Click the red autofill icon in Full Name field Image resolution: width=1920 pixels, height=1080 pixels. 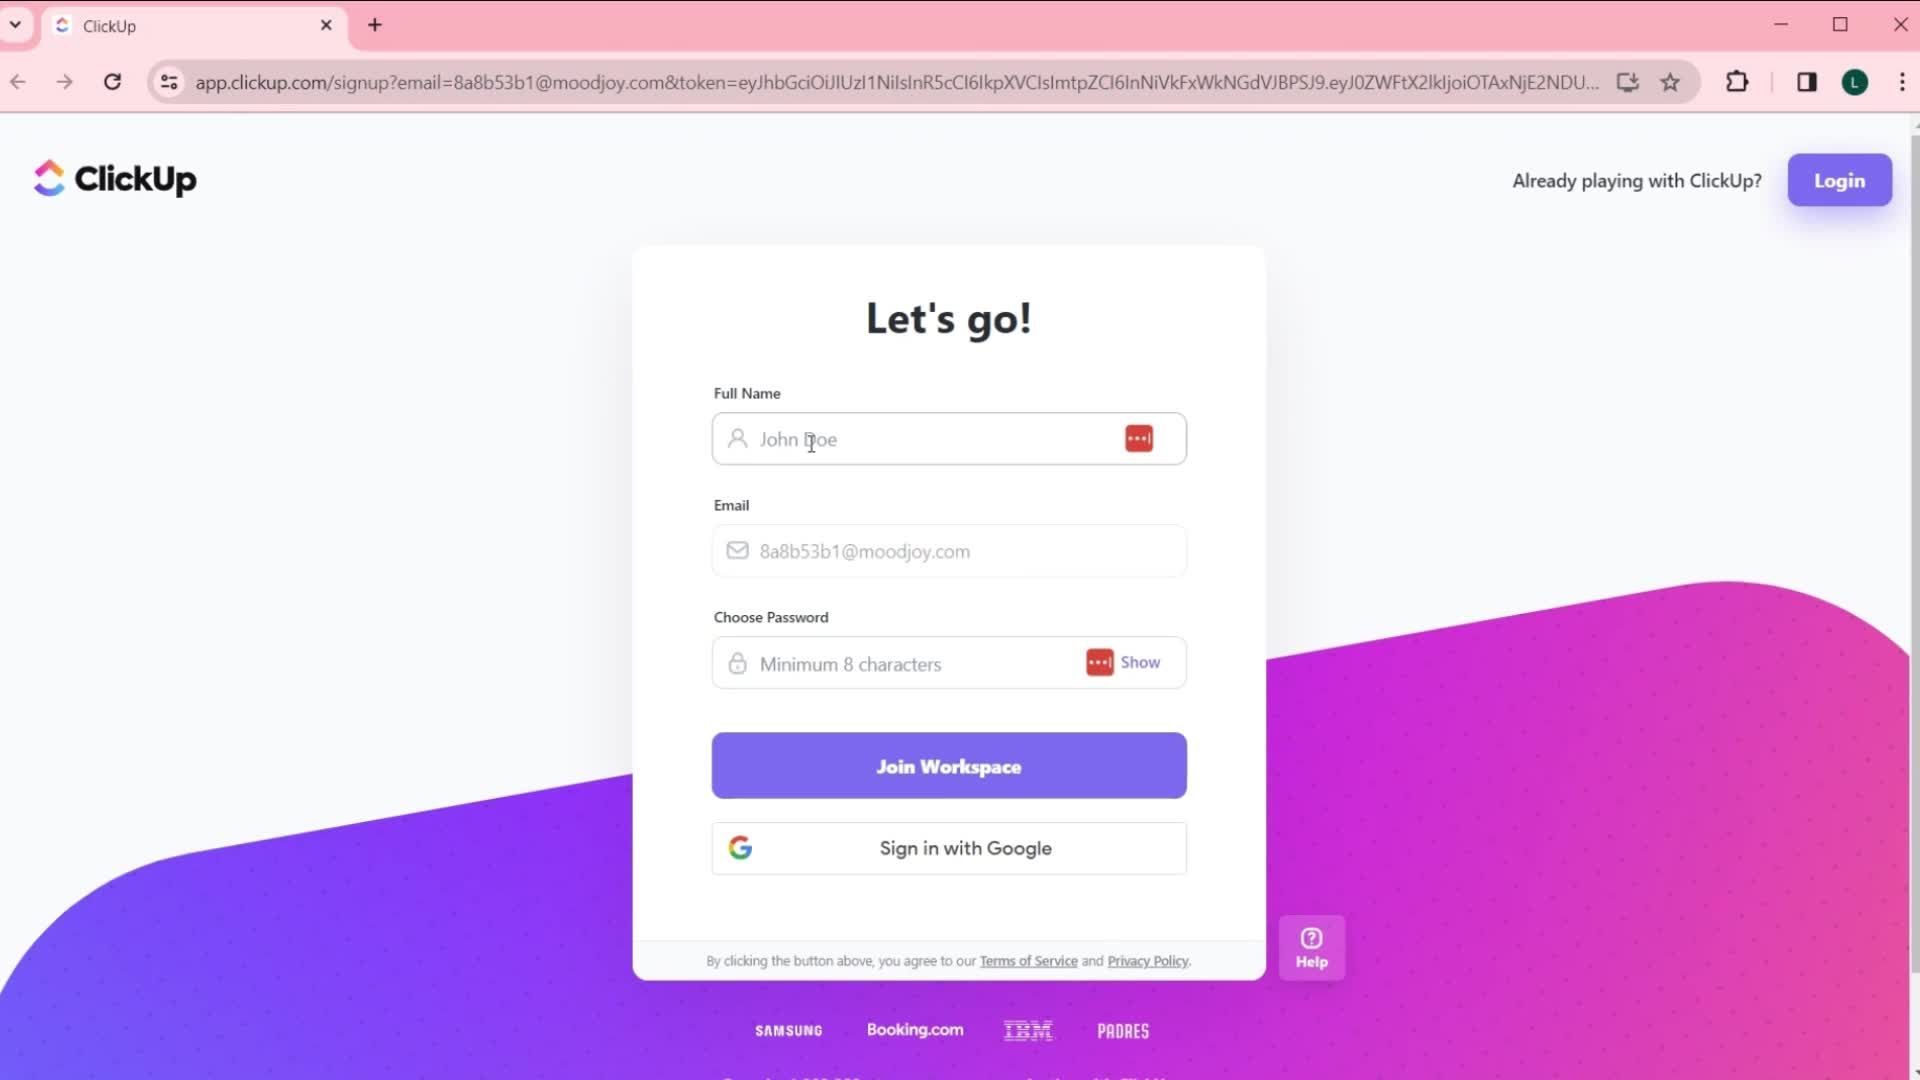1139,438
